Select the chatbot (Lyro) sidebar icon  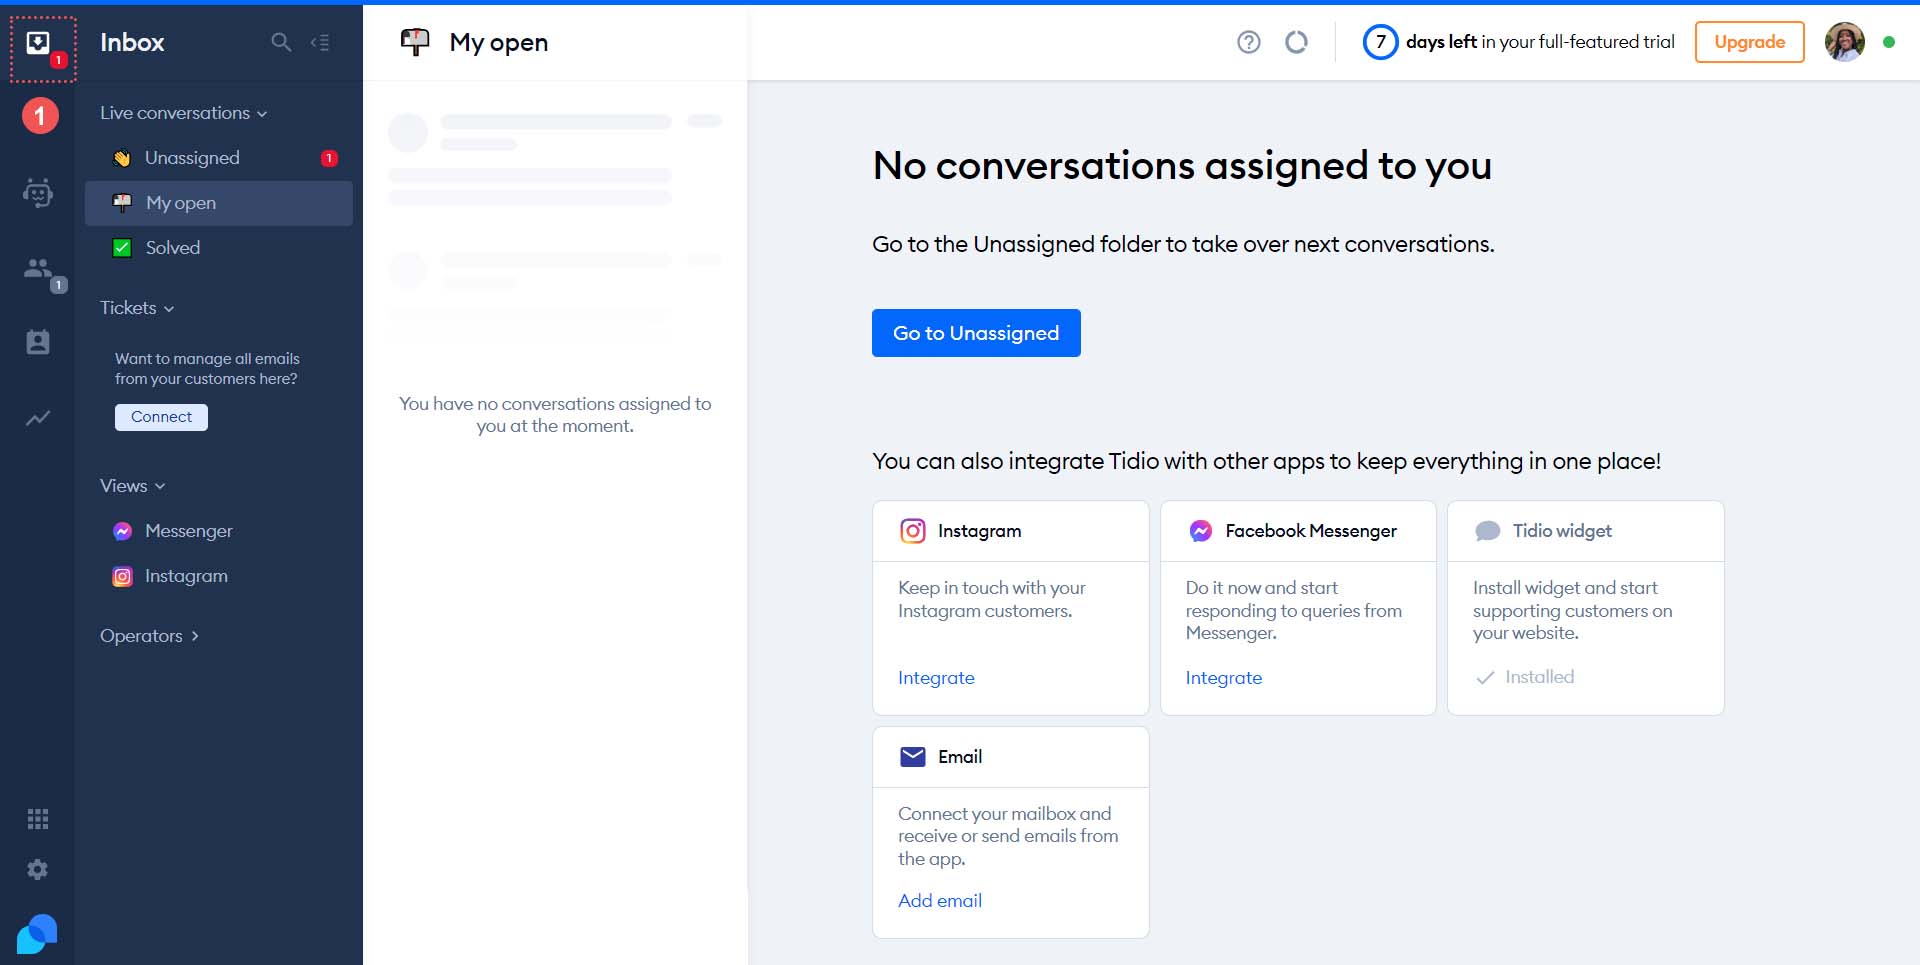point(38,192)
